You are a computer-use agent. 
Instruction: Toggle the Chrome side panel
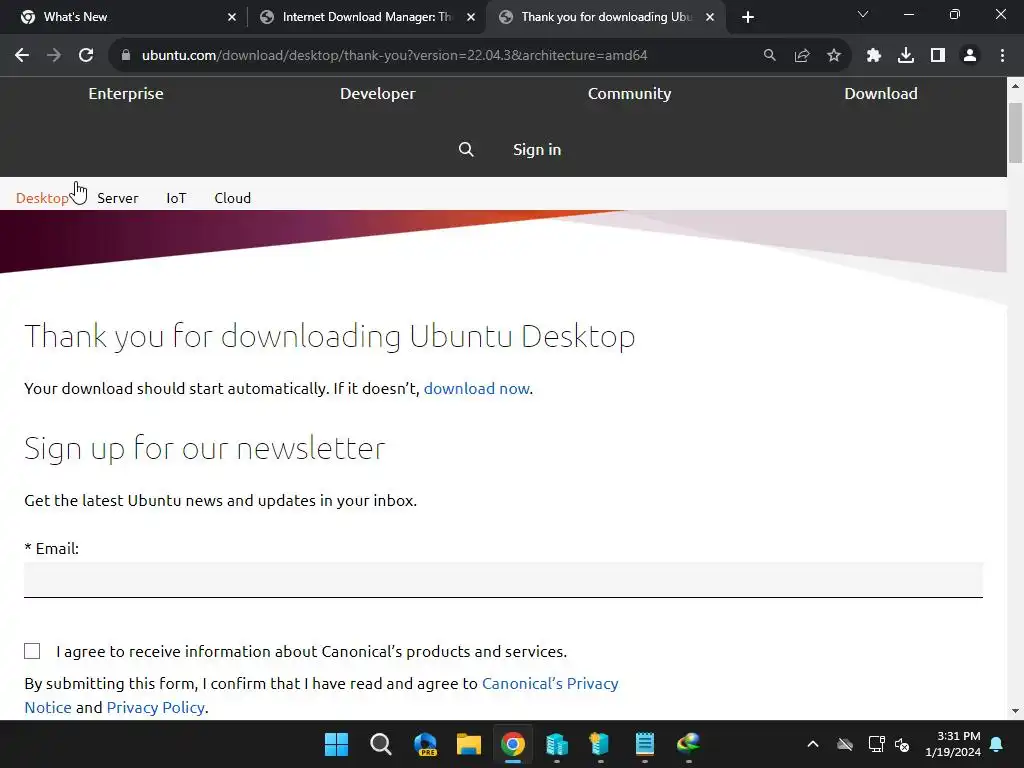click(x=938, y=56)
